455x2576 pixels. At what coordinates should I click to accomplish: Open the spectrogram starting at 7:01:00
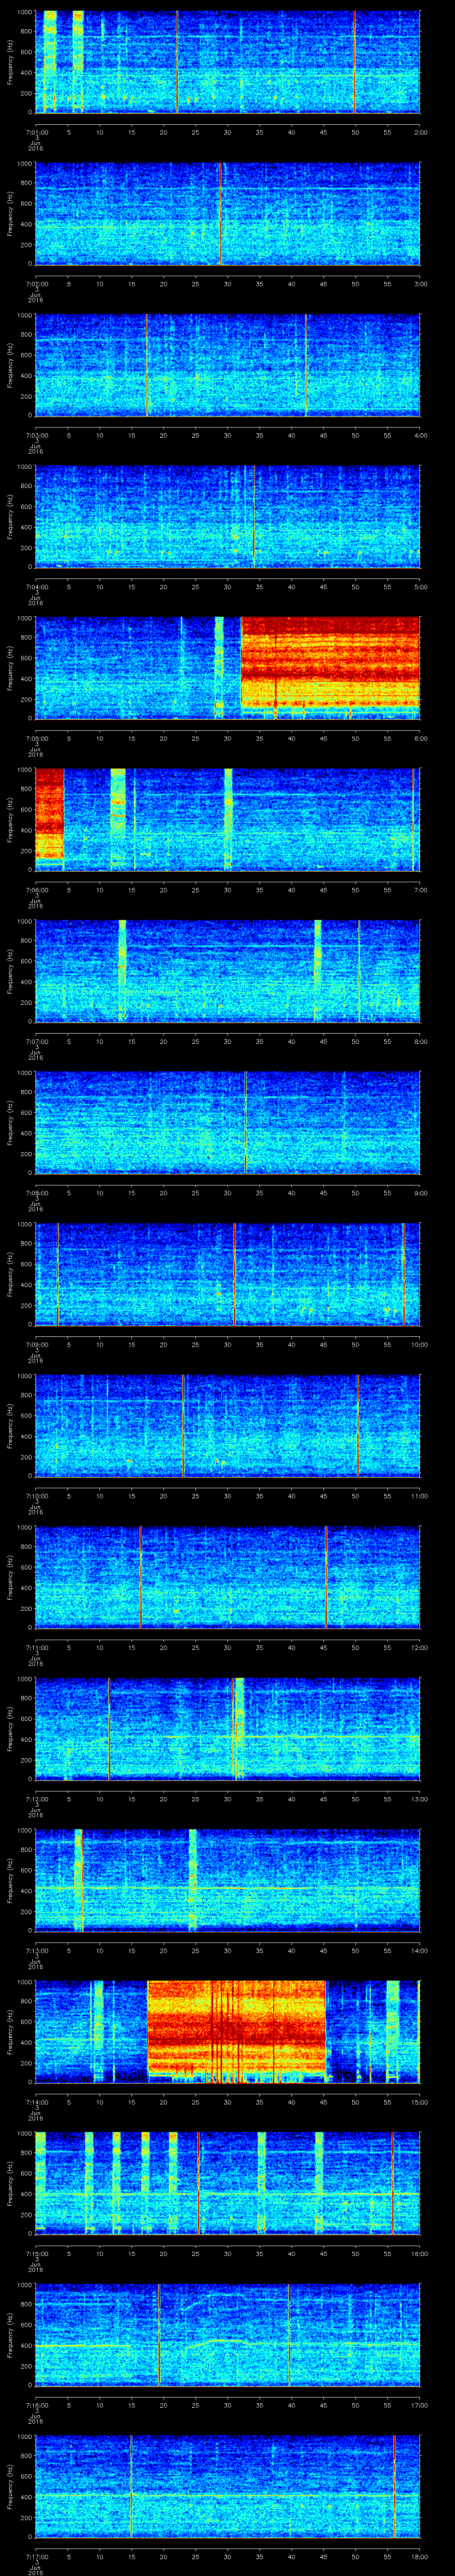(x=228, y=62)
